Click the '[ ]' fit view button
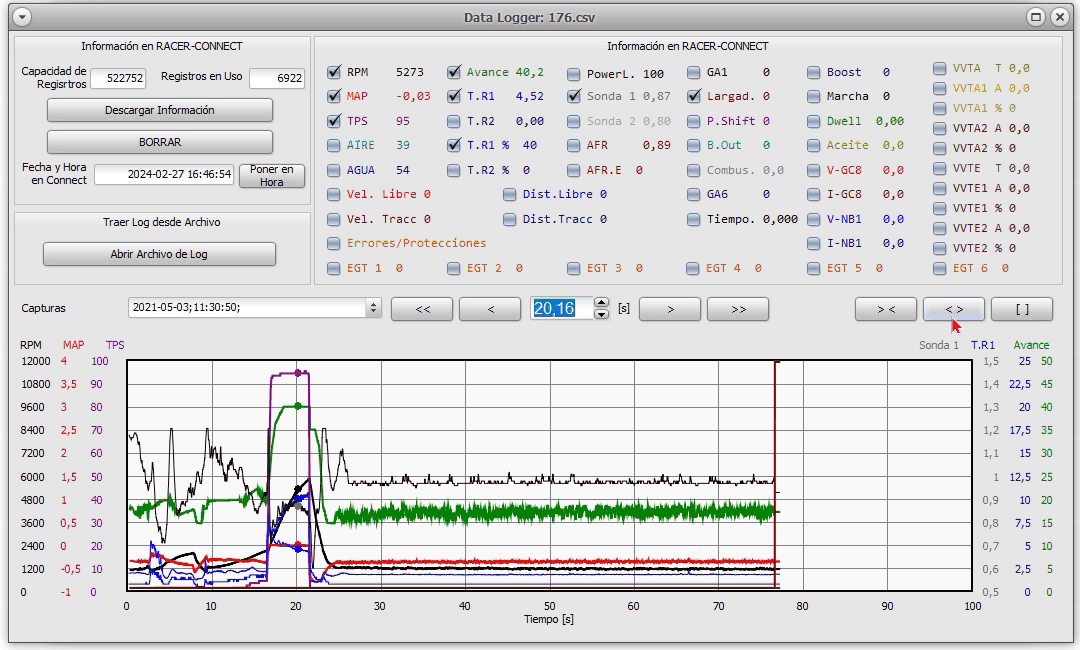Screen dimensions: 1080x650 coord(1022,309)
